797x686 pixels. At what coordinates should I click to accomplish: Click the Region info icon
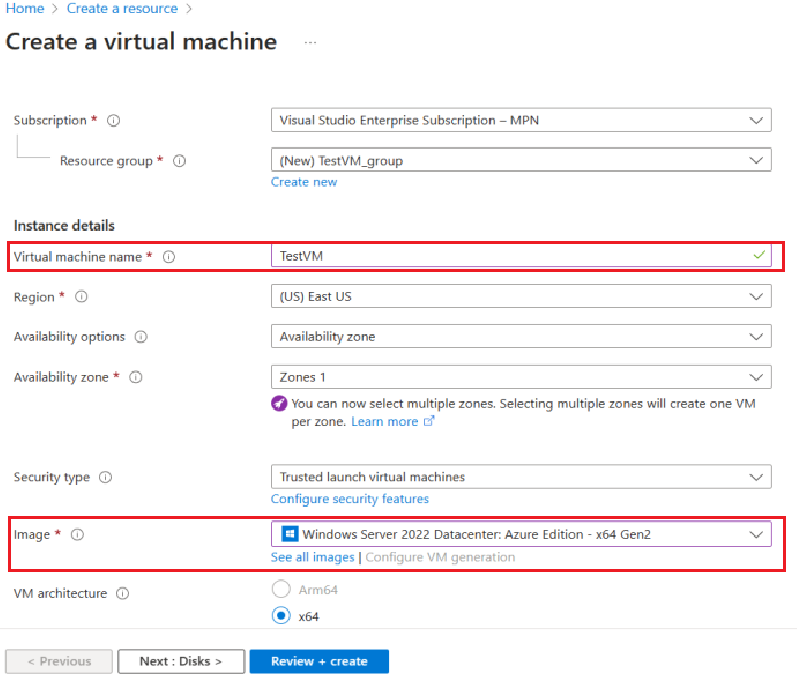pos(81,296)
